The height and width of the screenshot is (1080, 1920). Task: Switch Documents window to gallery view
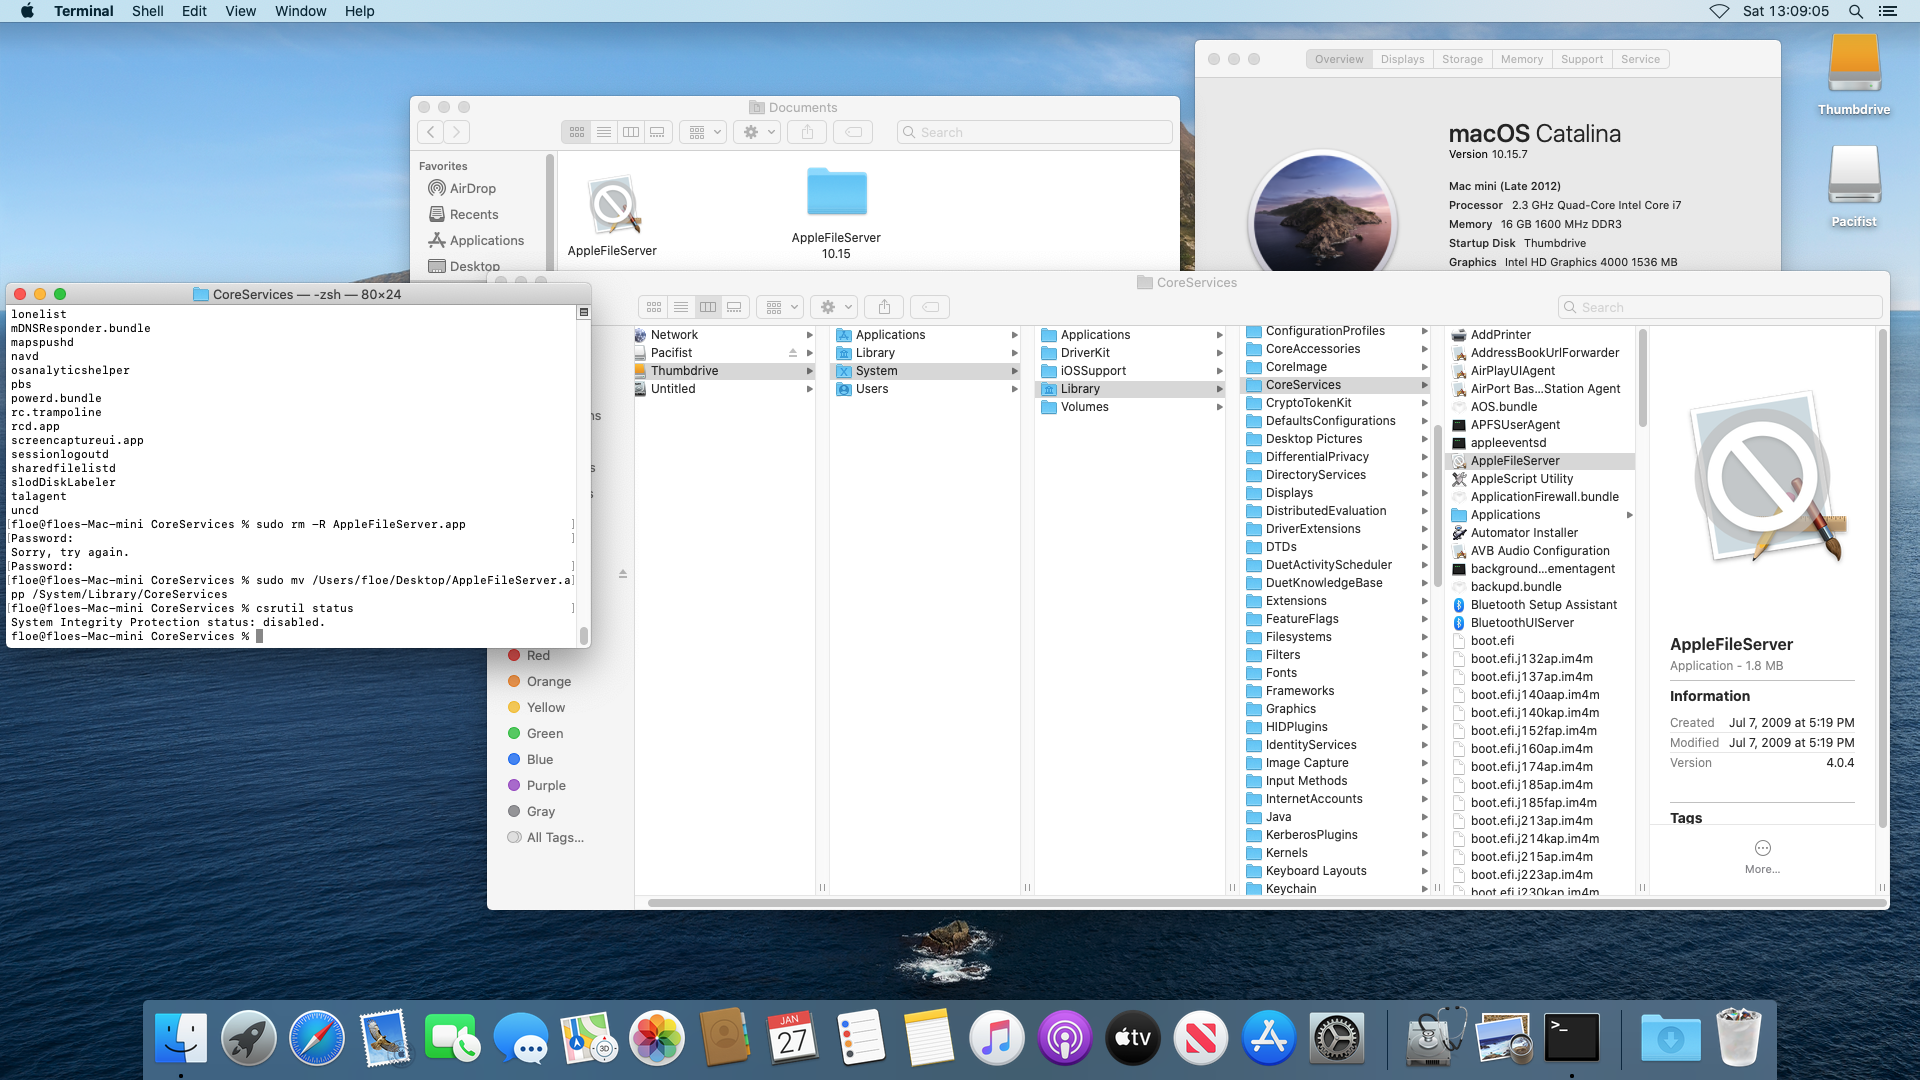(x=658, y=132)
